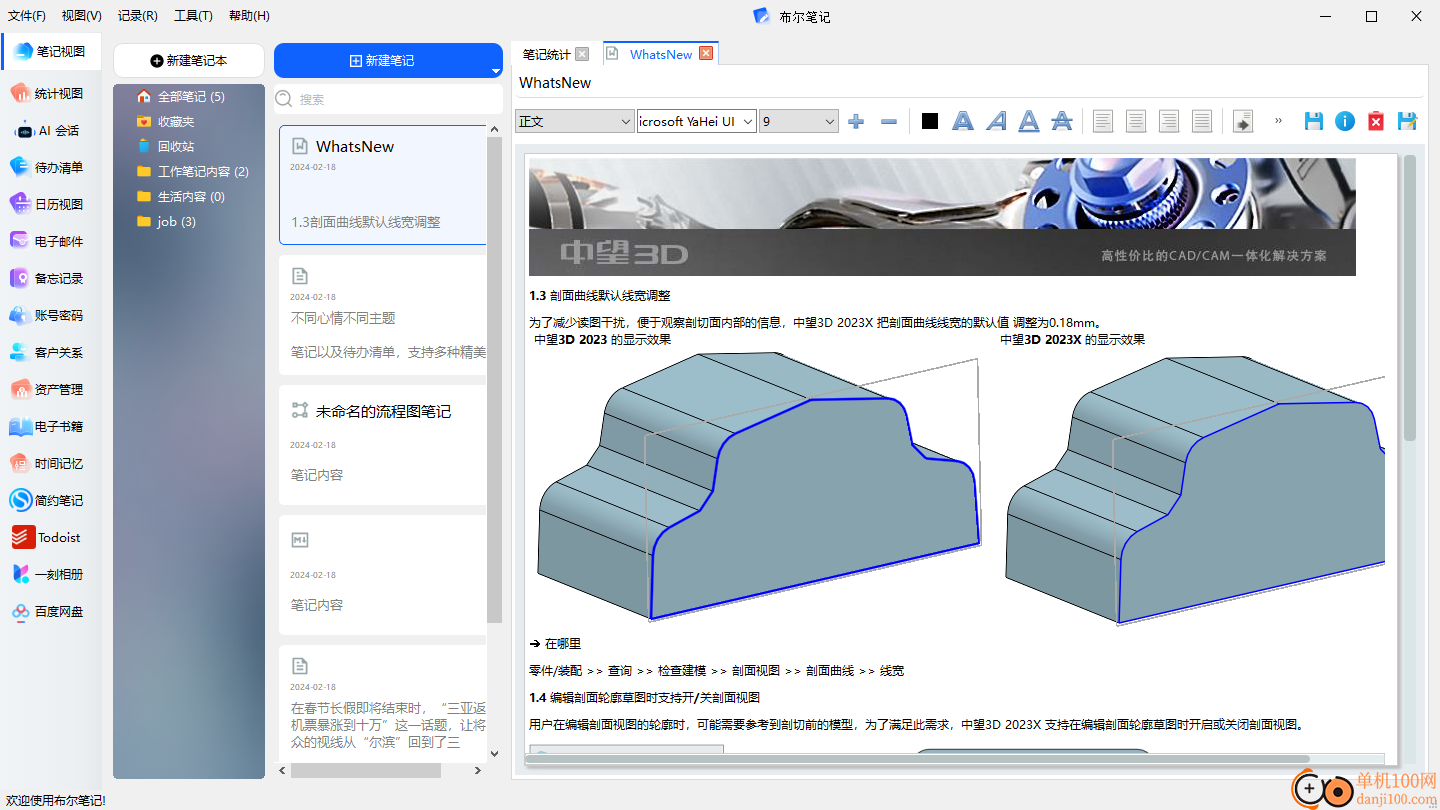The width and height of the screenshot is (1440, 810).
Task: Expand toolbar overflow chevron
Action: coord(1278,121)
